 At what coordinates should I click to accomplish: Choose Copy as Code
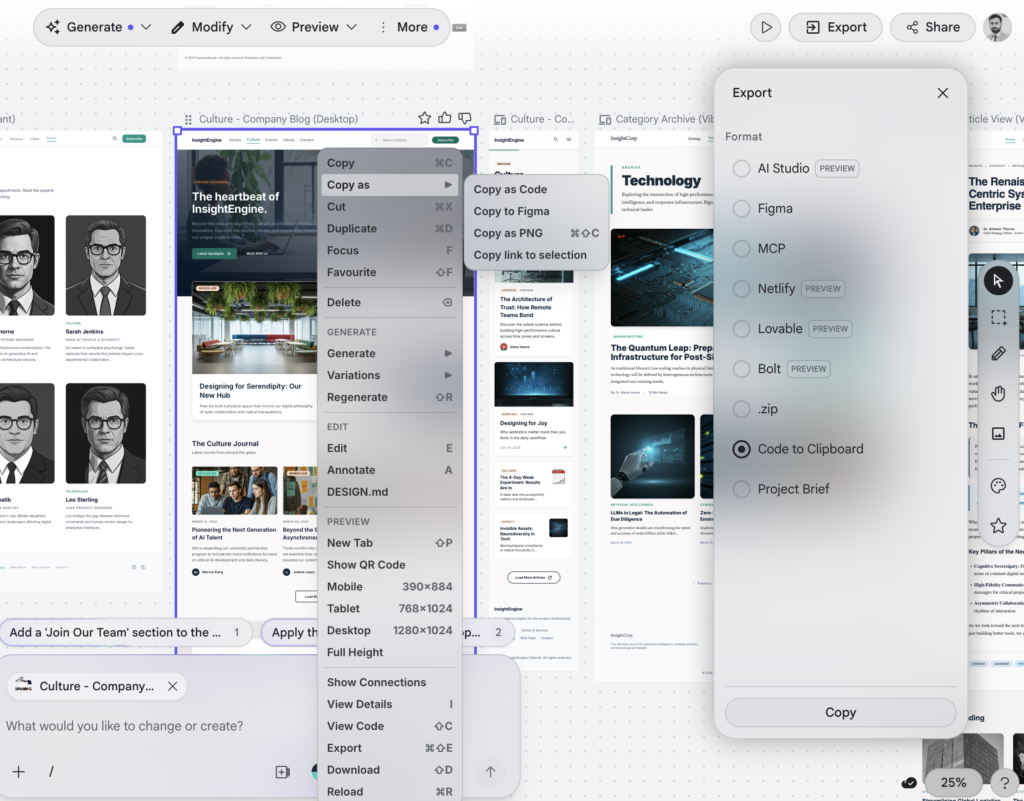[x=536, y=189]
